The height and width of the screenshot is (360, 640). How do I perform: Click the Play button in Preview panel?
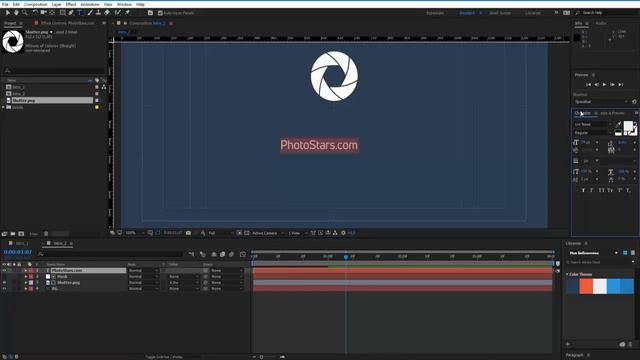[x=604, y=84]
